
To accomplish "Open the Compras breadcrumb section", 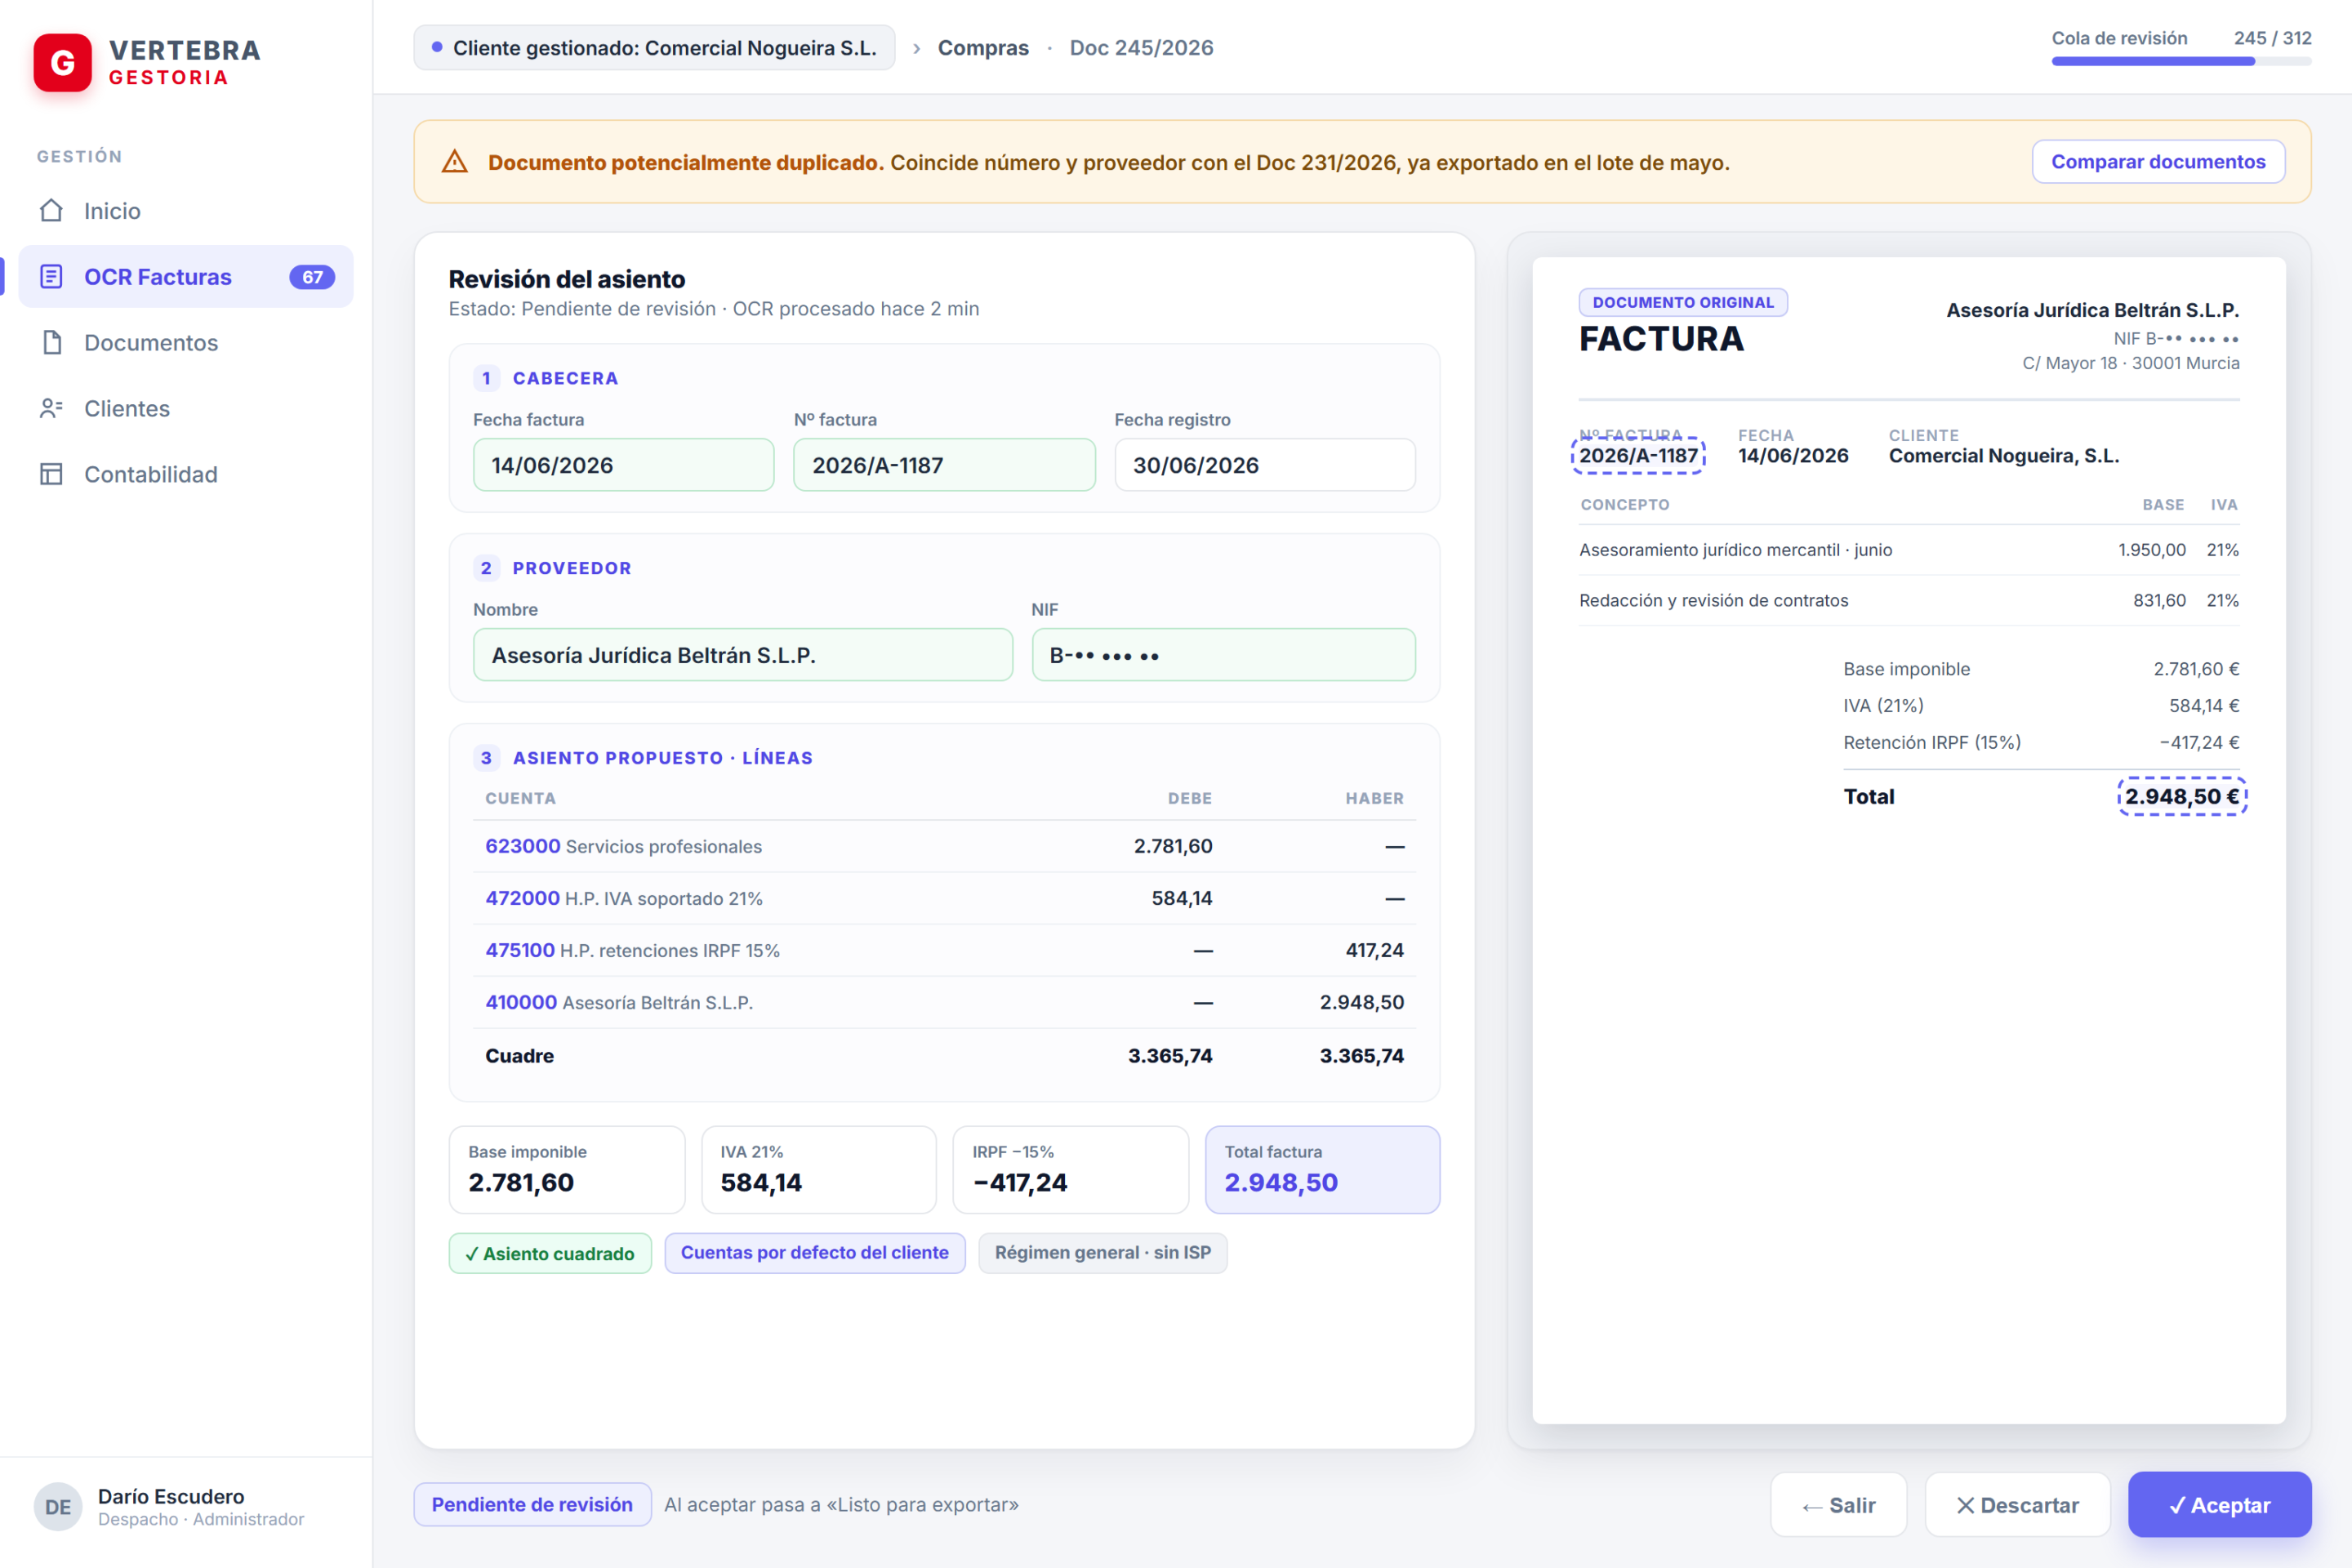I will point(982,48).
